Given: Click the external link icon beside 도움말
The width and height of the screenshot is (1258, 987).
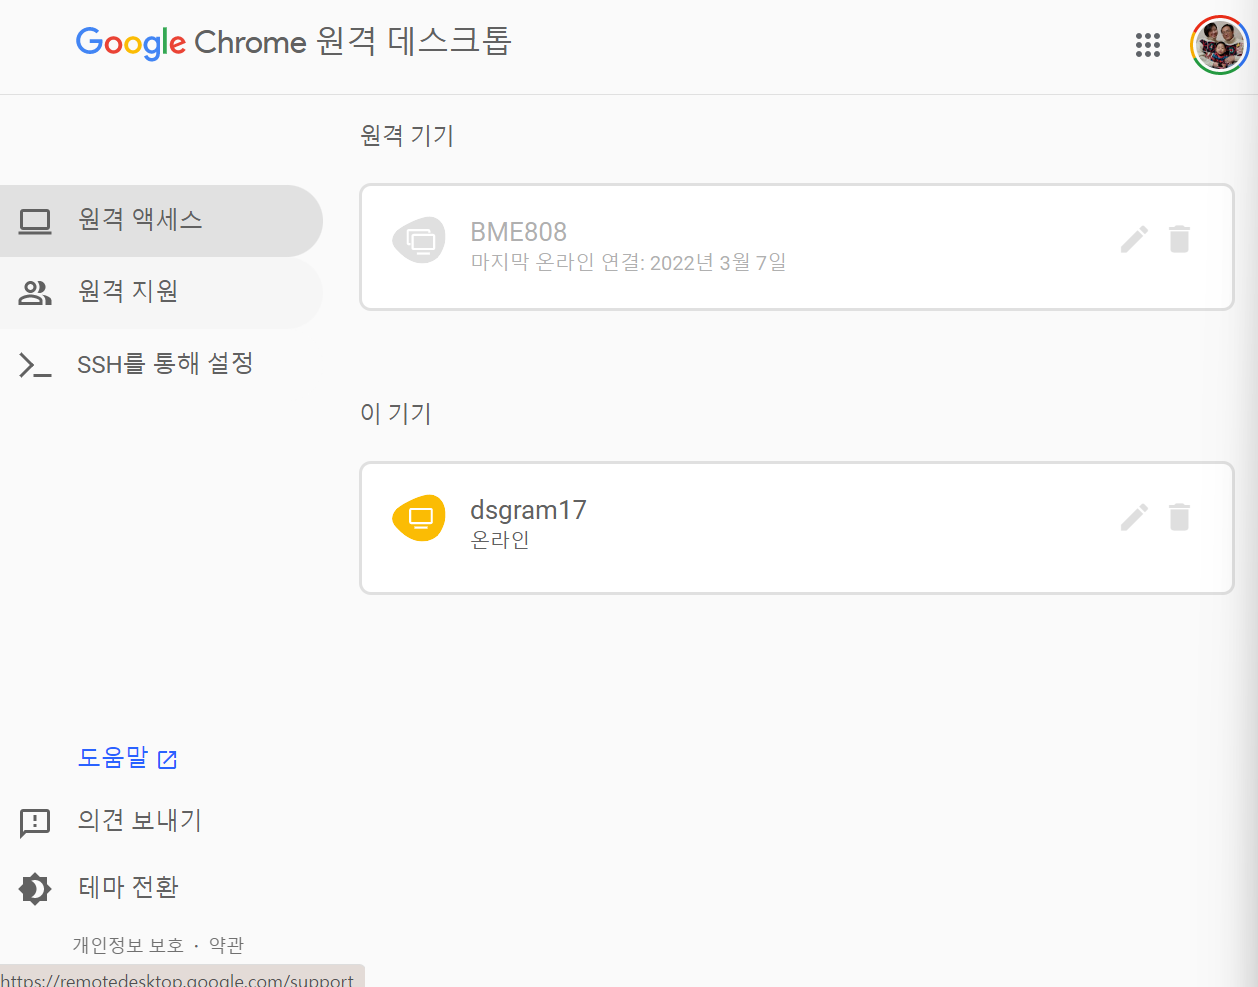Looking at the screenshot, I should [168, 760].
